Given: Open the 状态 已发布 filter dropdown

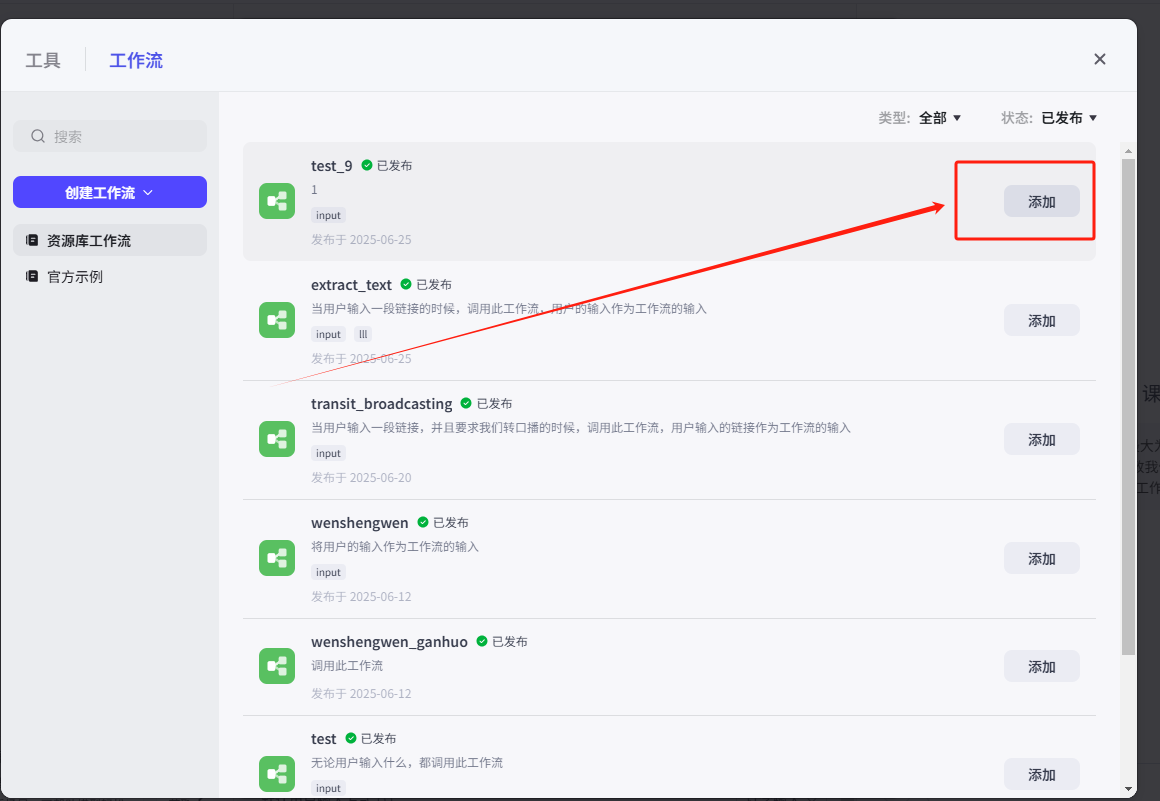Looking at the screenshot, I should click(x=1069, y=118).
